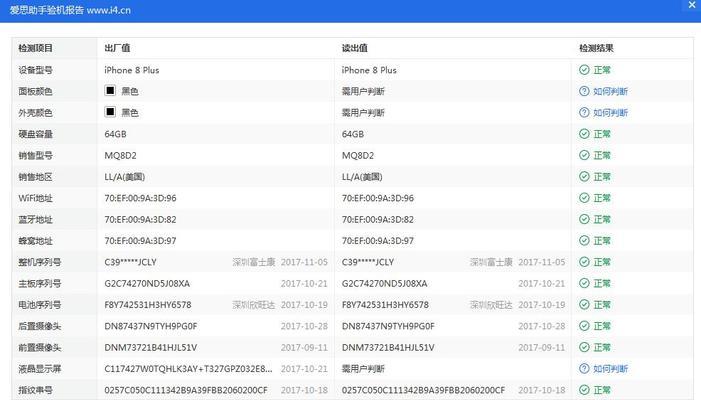Click green check icon in 后置摄像头 row
The height and width of the screenshot is (400, 701).
coord(584,326)
